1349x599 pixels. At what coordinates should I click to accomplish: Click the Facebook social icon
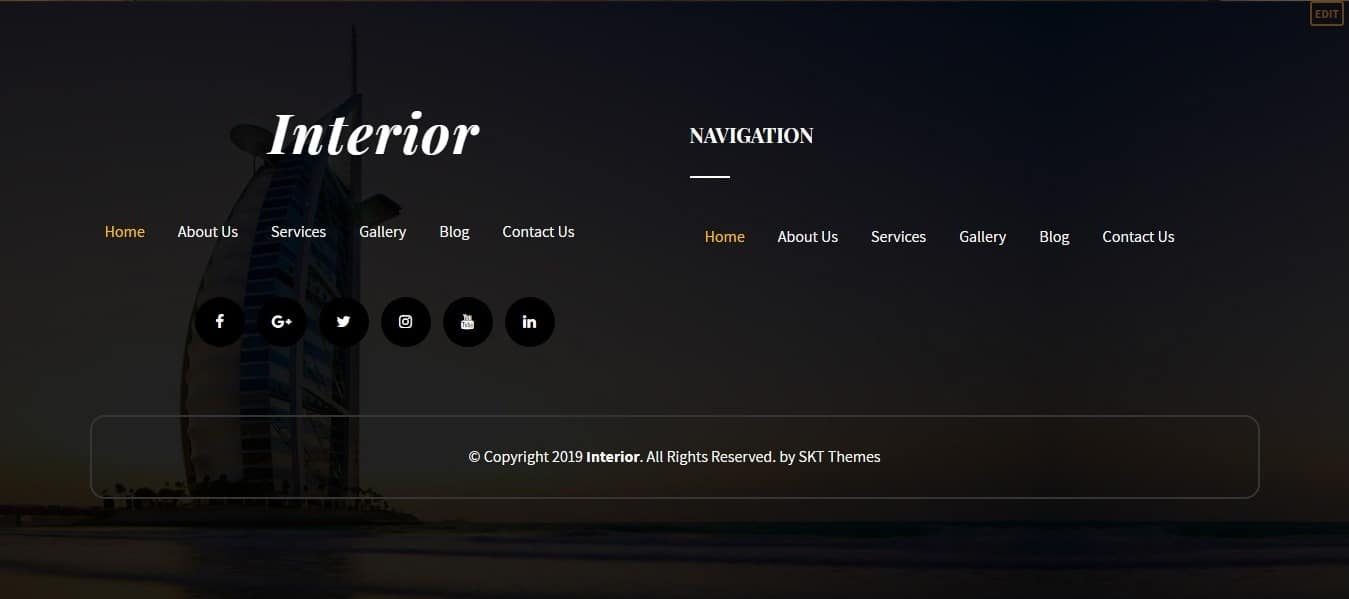(220, 322)
